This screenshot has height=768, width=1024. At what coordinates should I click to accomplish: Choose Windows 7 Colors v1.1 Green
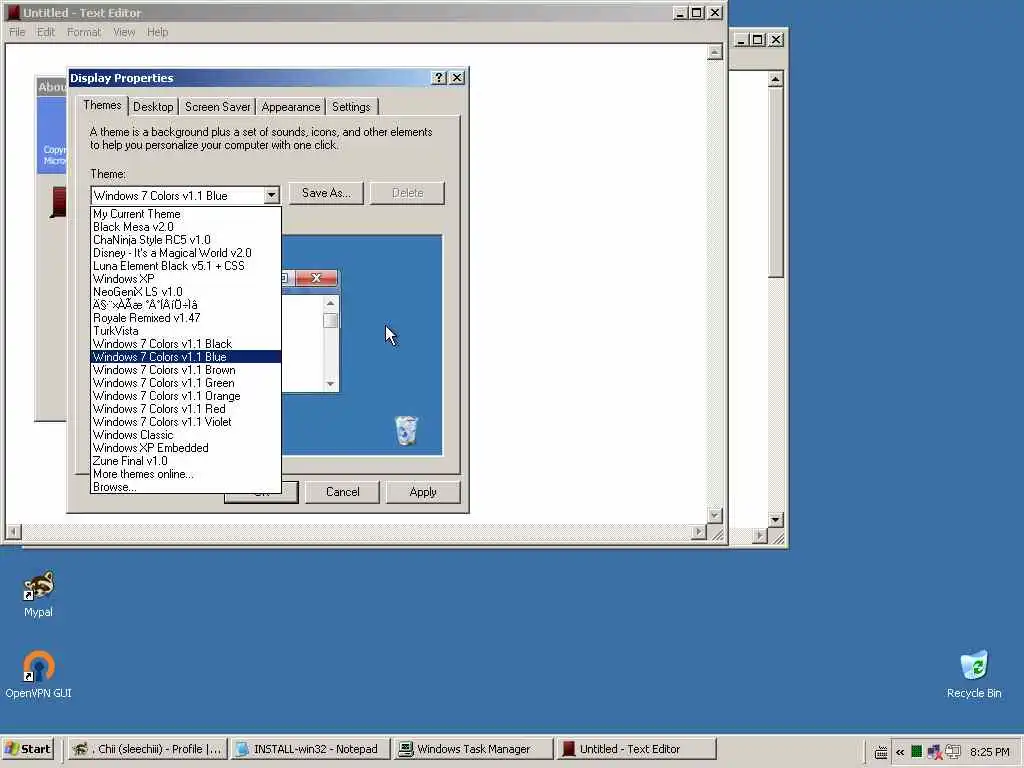pyautogui.click(x=185, y=383)
